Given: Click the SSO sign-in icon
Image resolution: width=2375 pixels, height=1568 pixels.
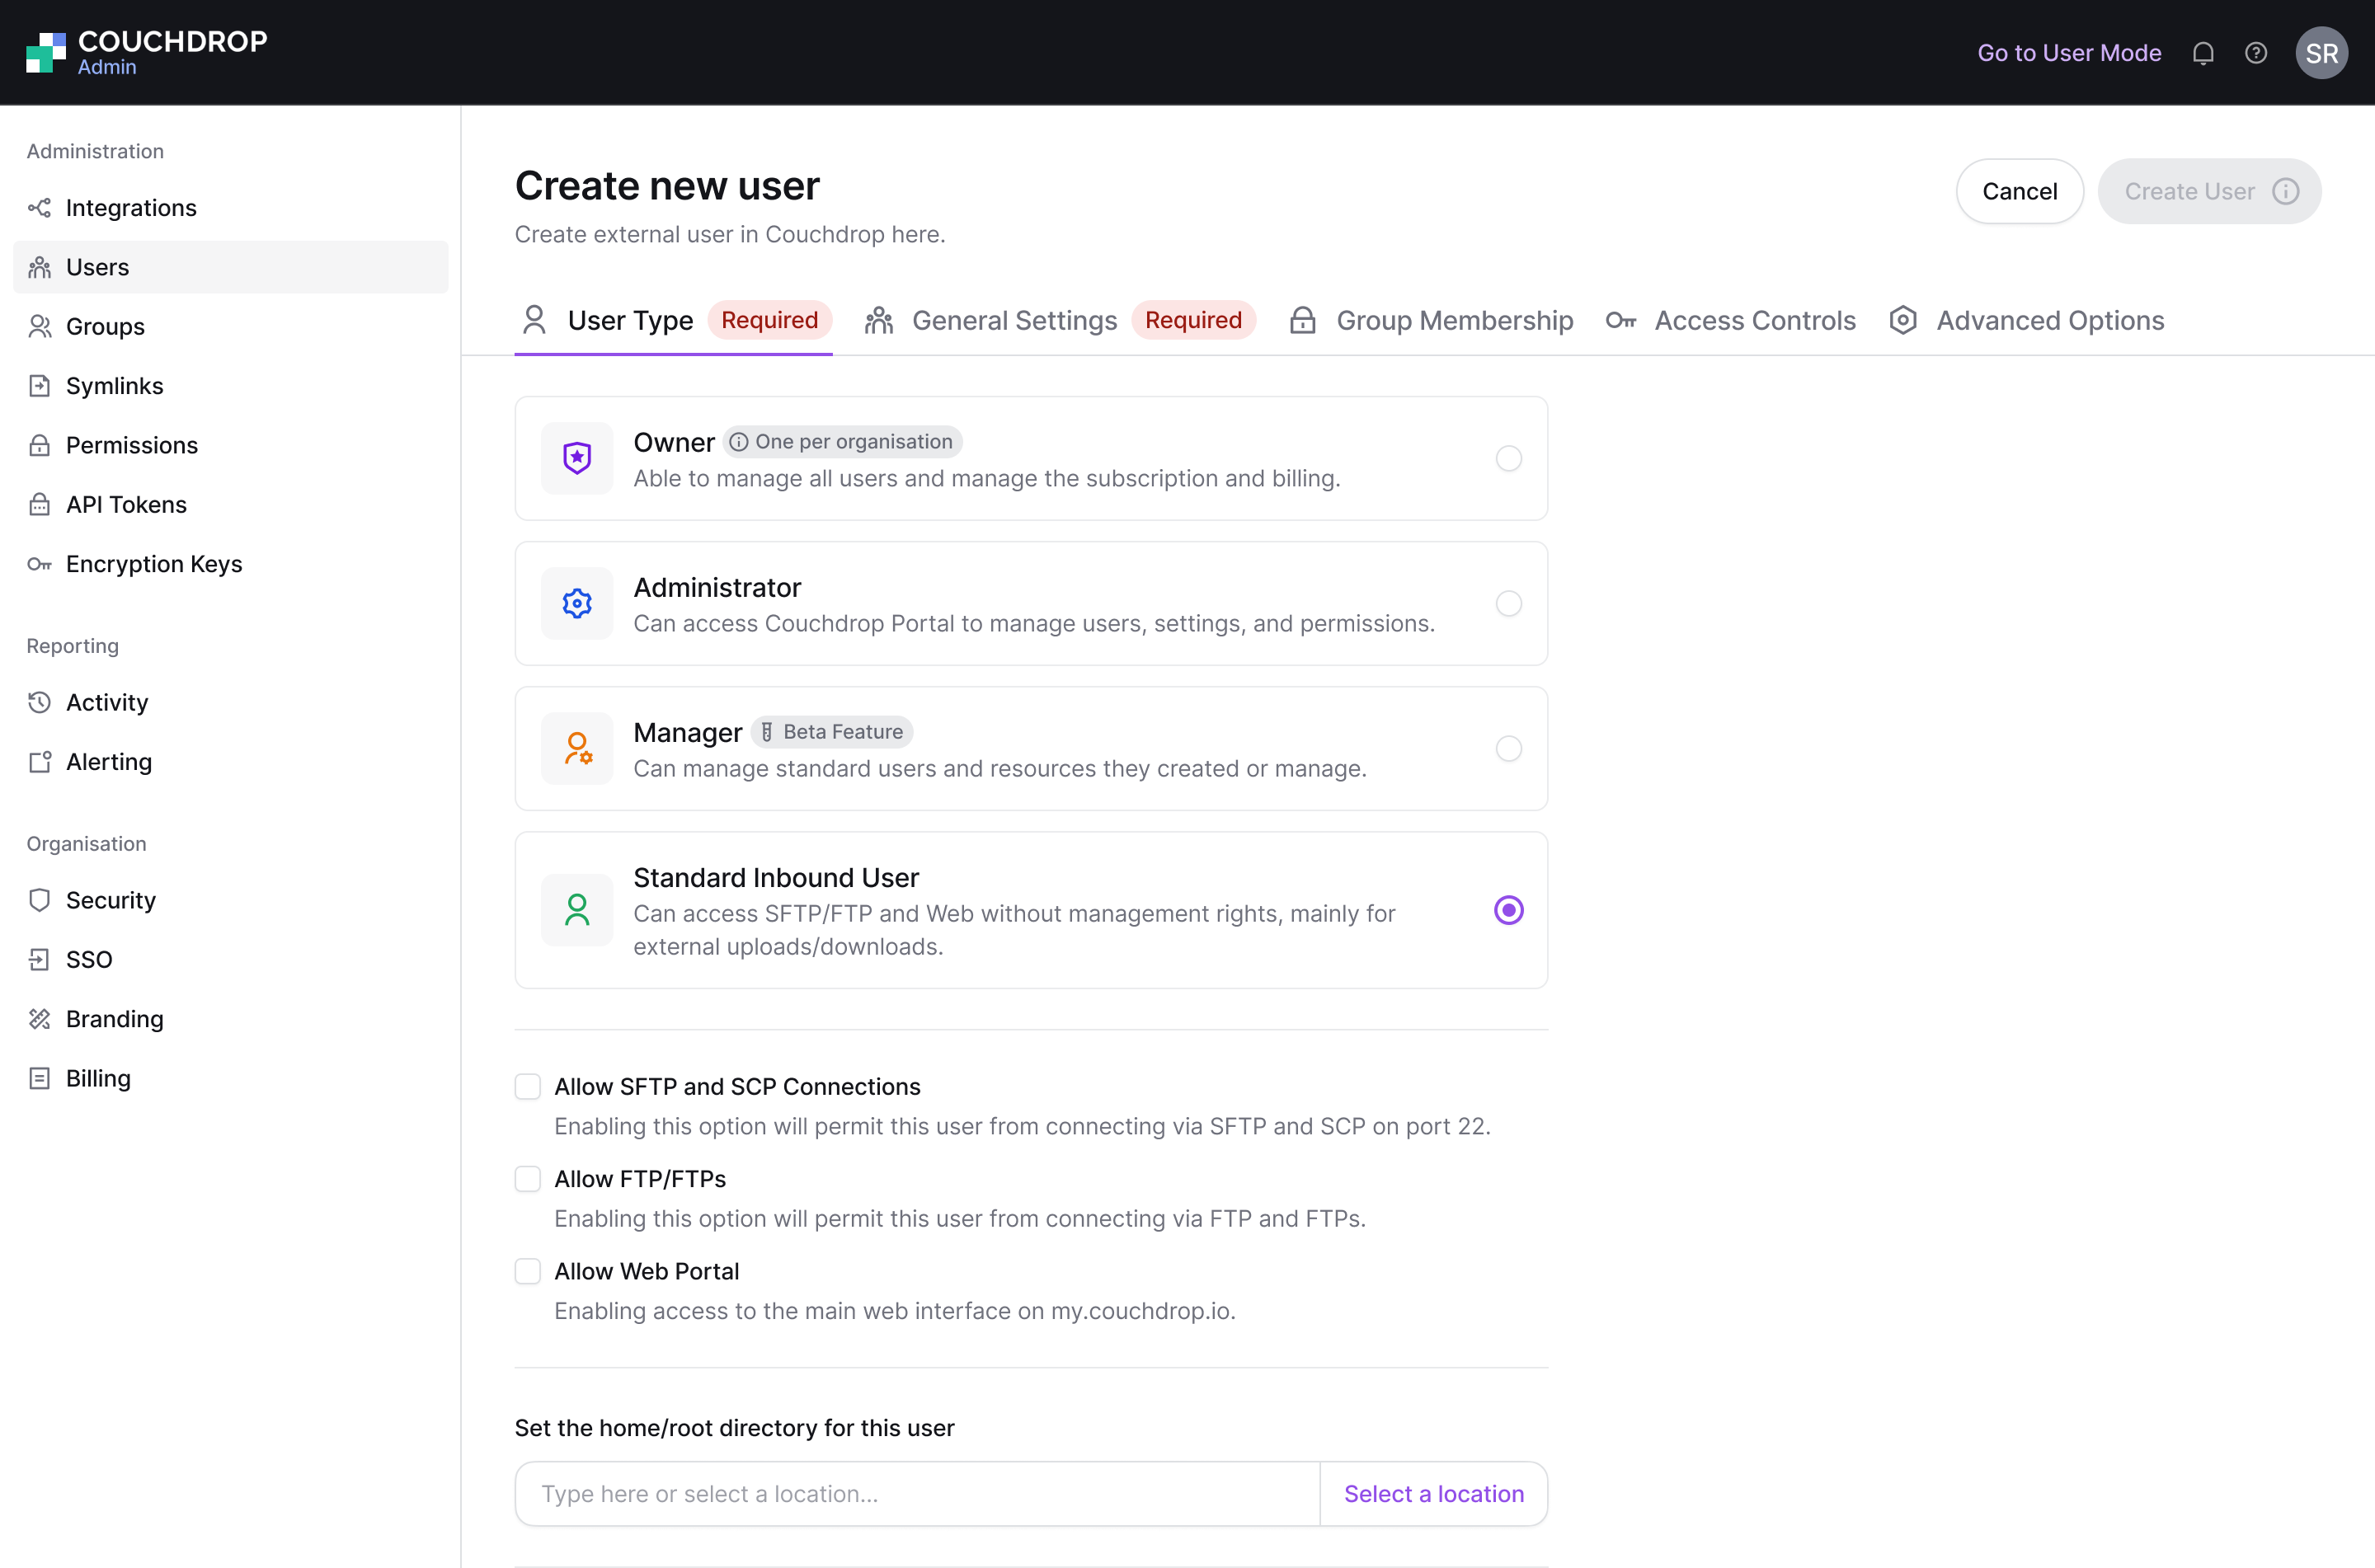Looking at the screenshot, I should pyautogui.click(x=39, y=960).
